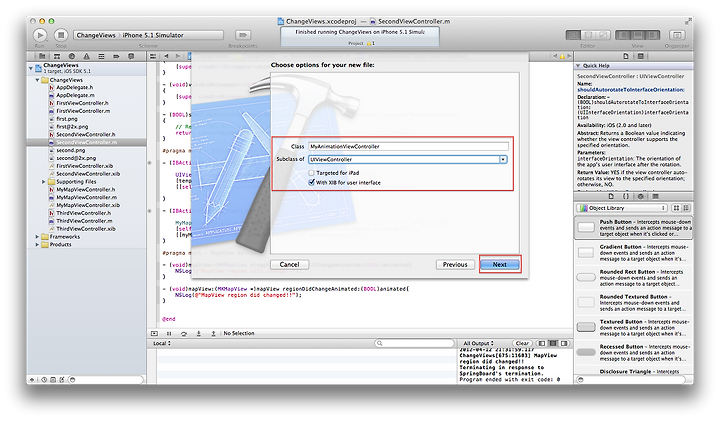Show the File Template library
This screenshot has height=421, width=720.
(611, 196)
